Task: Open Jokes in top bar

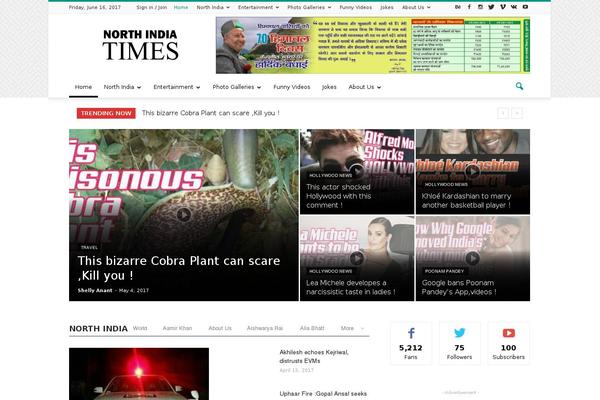Action: coord(386,7)
